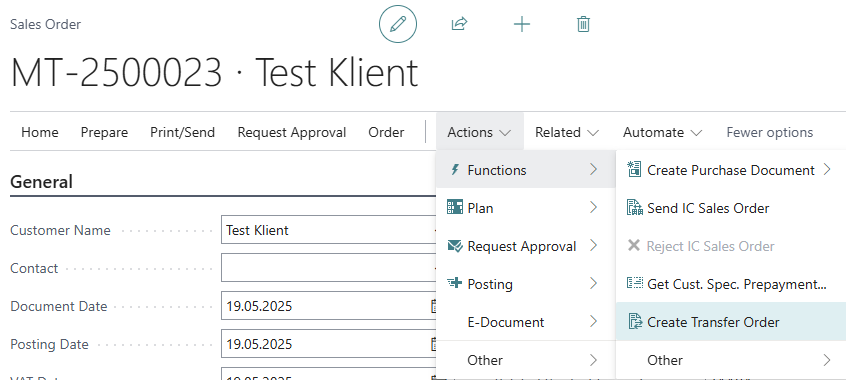
Task: Click the share icon at top
Action: click(459, 24)
